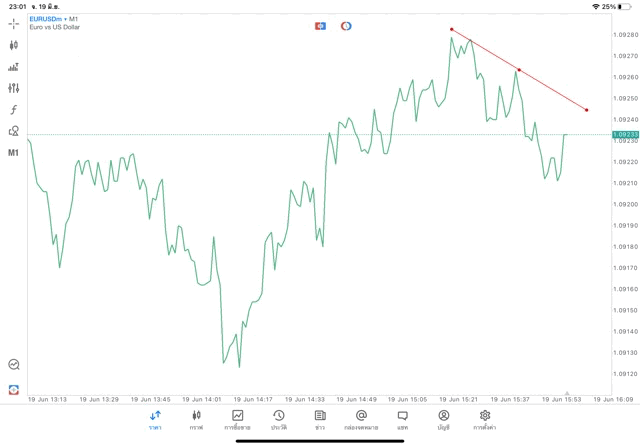
Task: Tap the first red-blue icon at the chart top
Action: coord(320,25)
